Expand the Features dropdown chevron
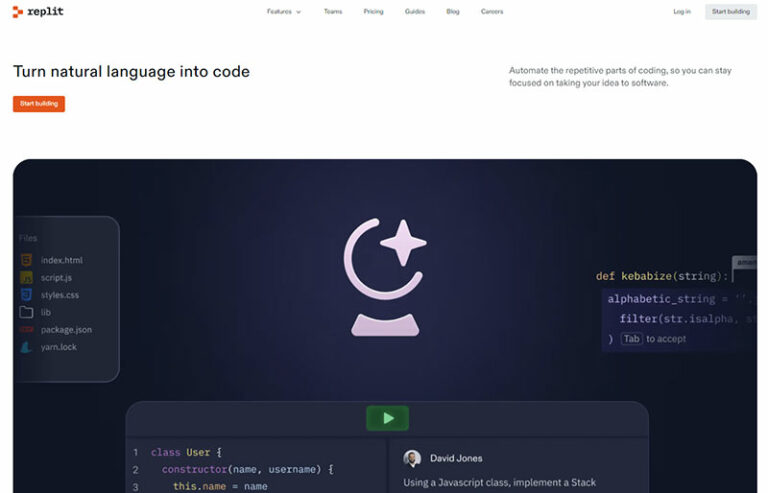 (x=298, y=12)
